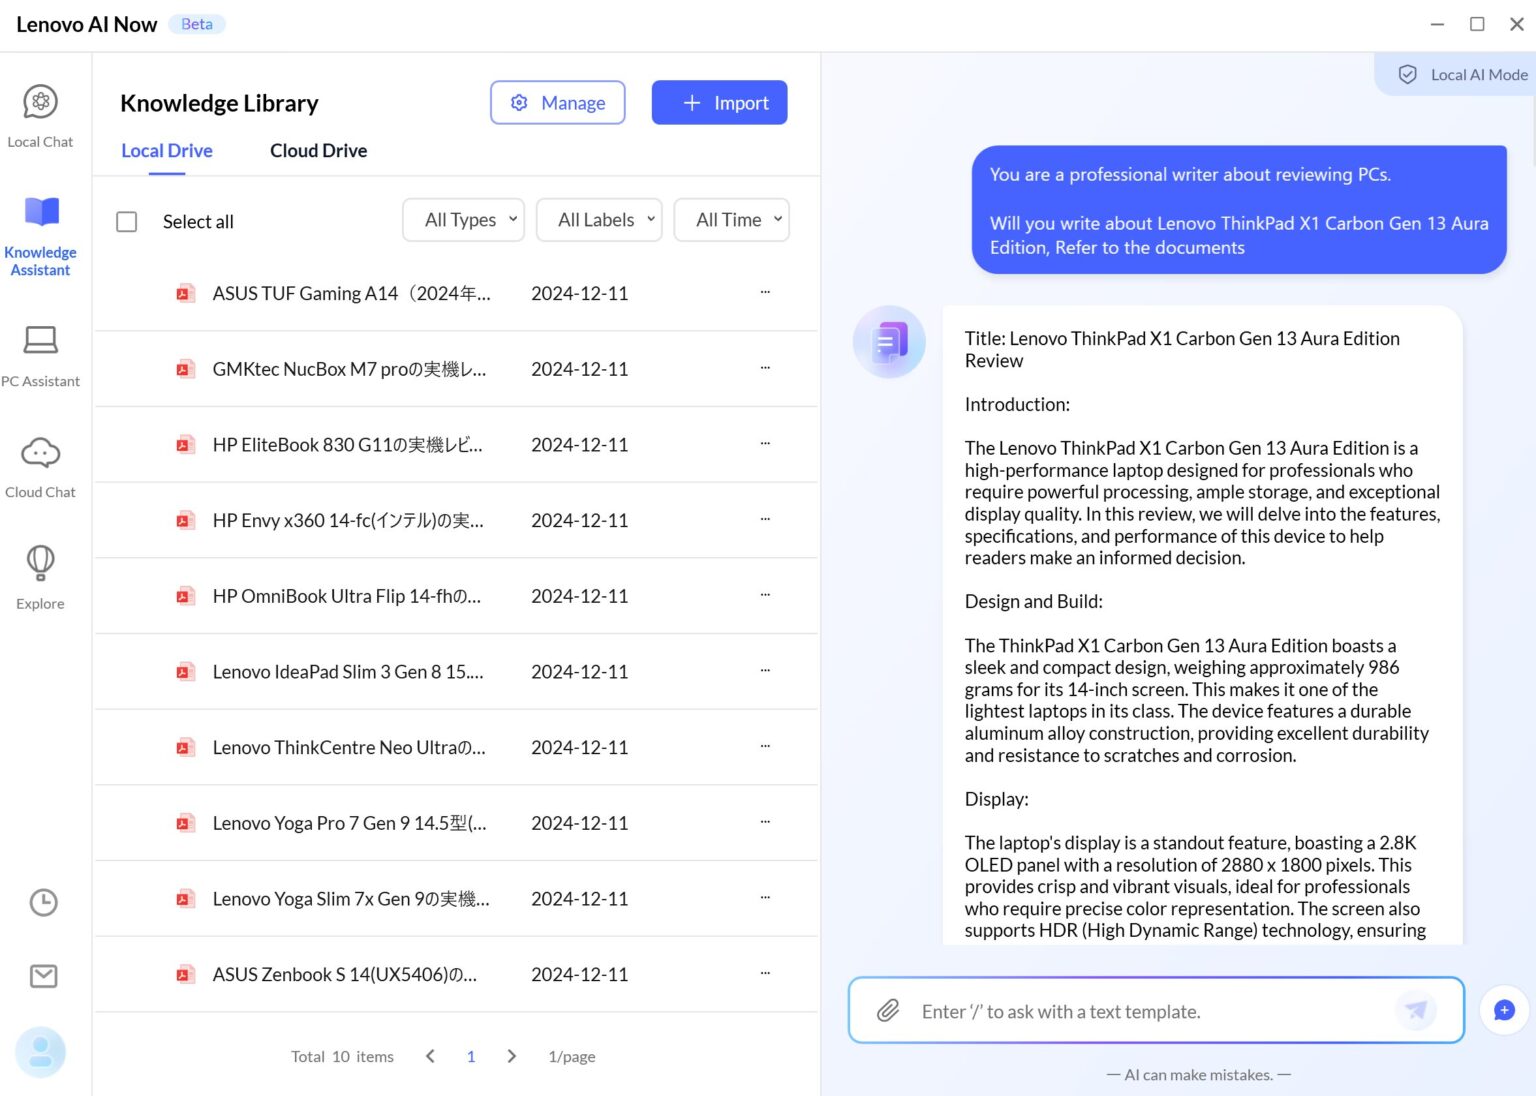The width and height of the screenshot is (1536, 1096).
Task: Click the Manage button
Action: pos(557,103)
